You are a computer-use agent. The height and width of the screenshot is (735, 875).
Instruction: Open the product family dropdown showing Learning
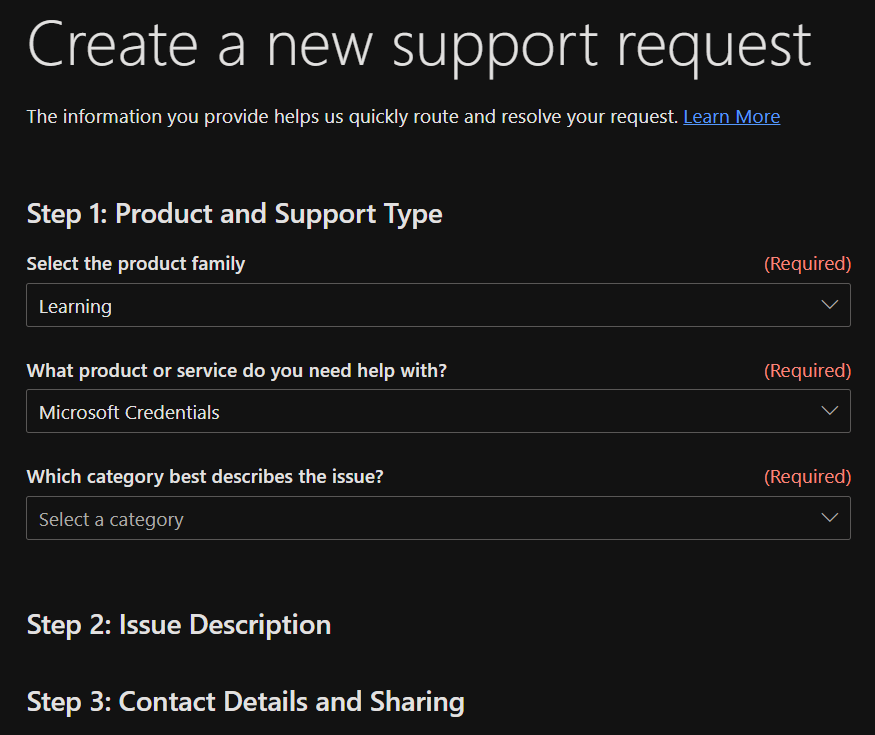click(438, 305)
